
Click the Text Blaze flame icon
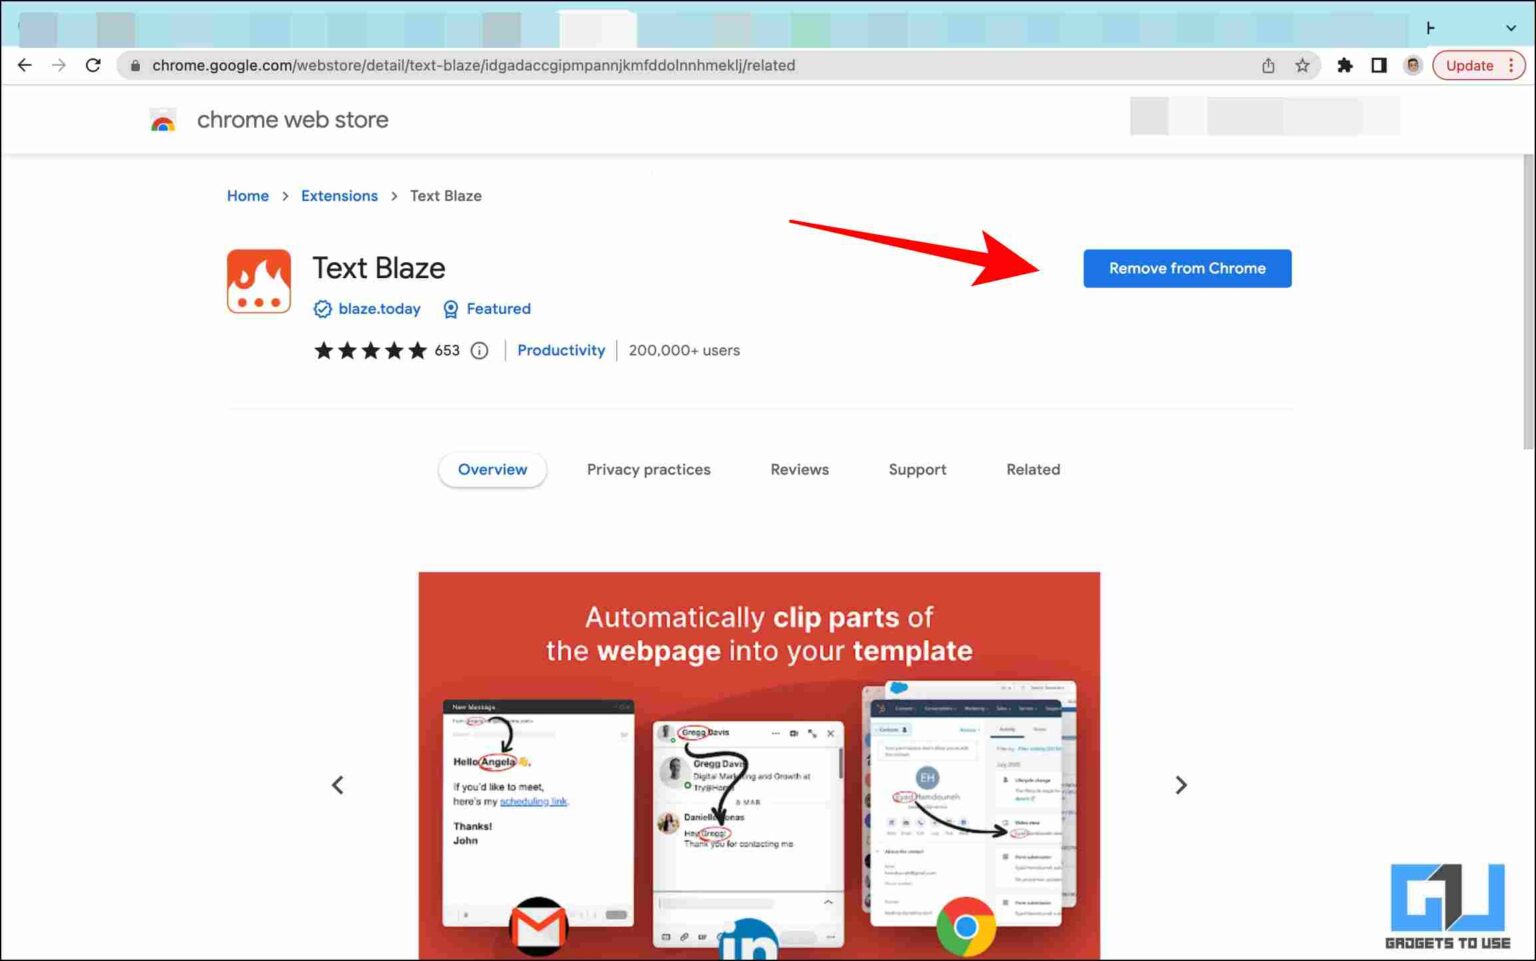pyautogui.click(x=258, y=281)
